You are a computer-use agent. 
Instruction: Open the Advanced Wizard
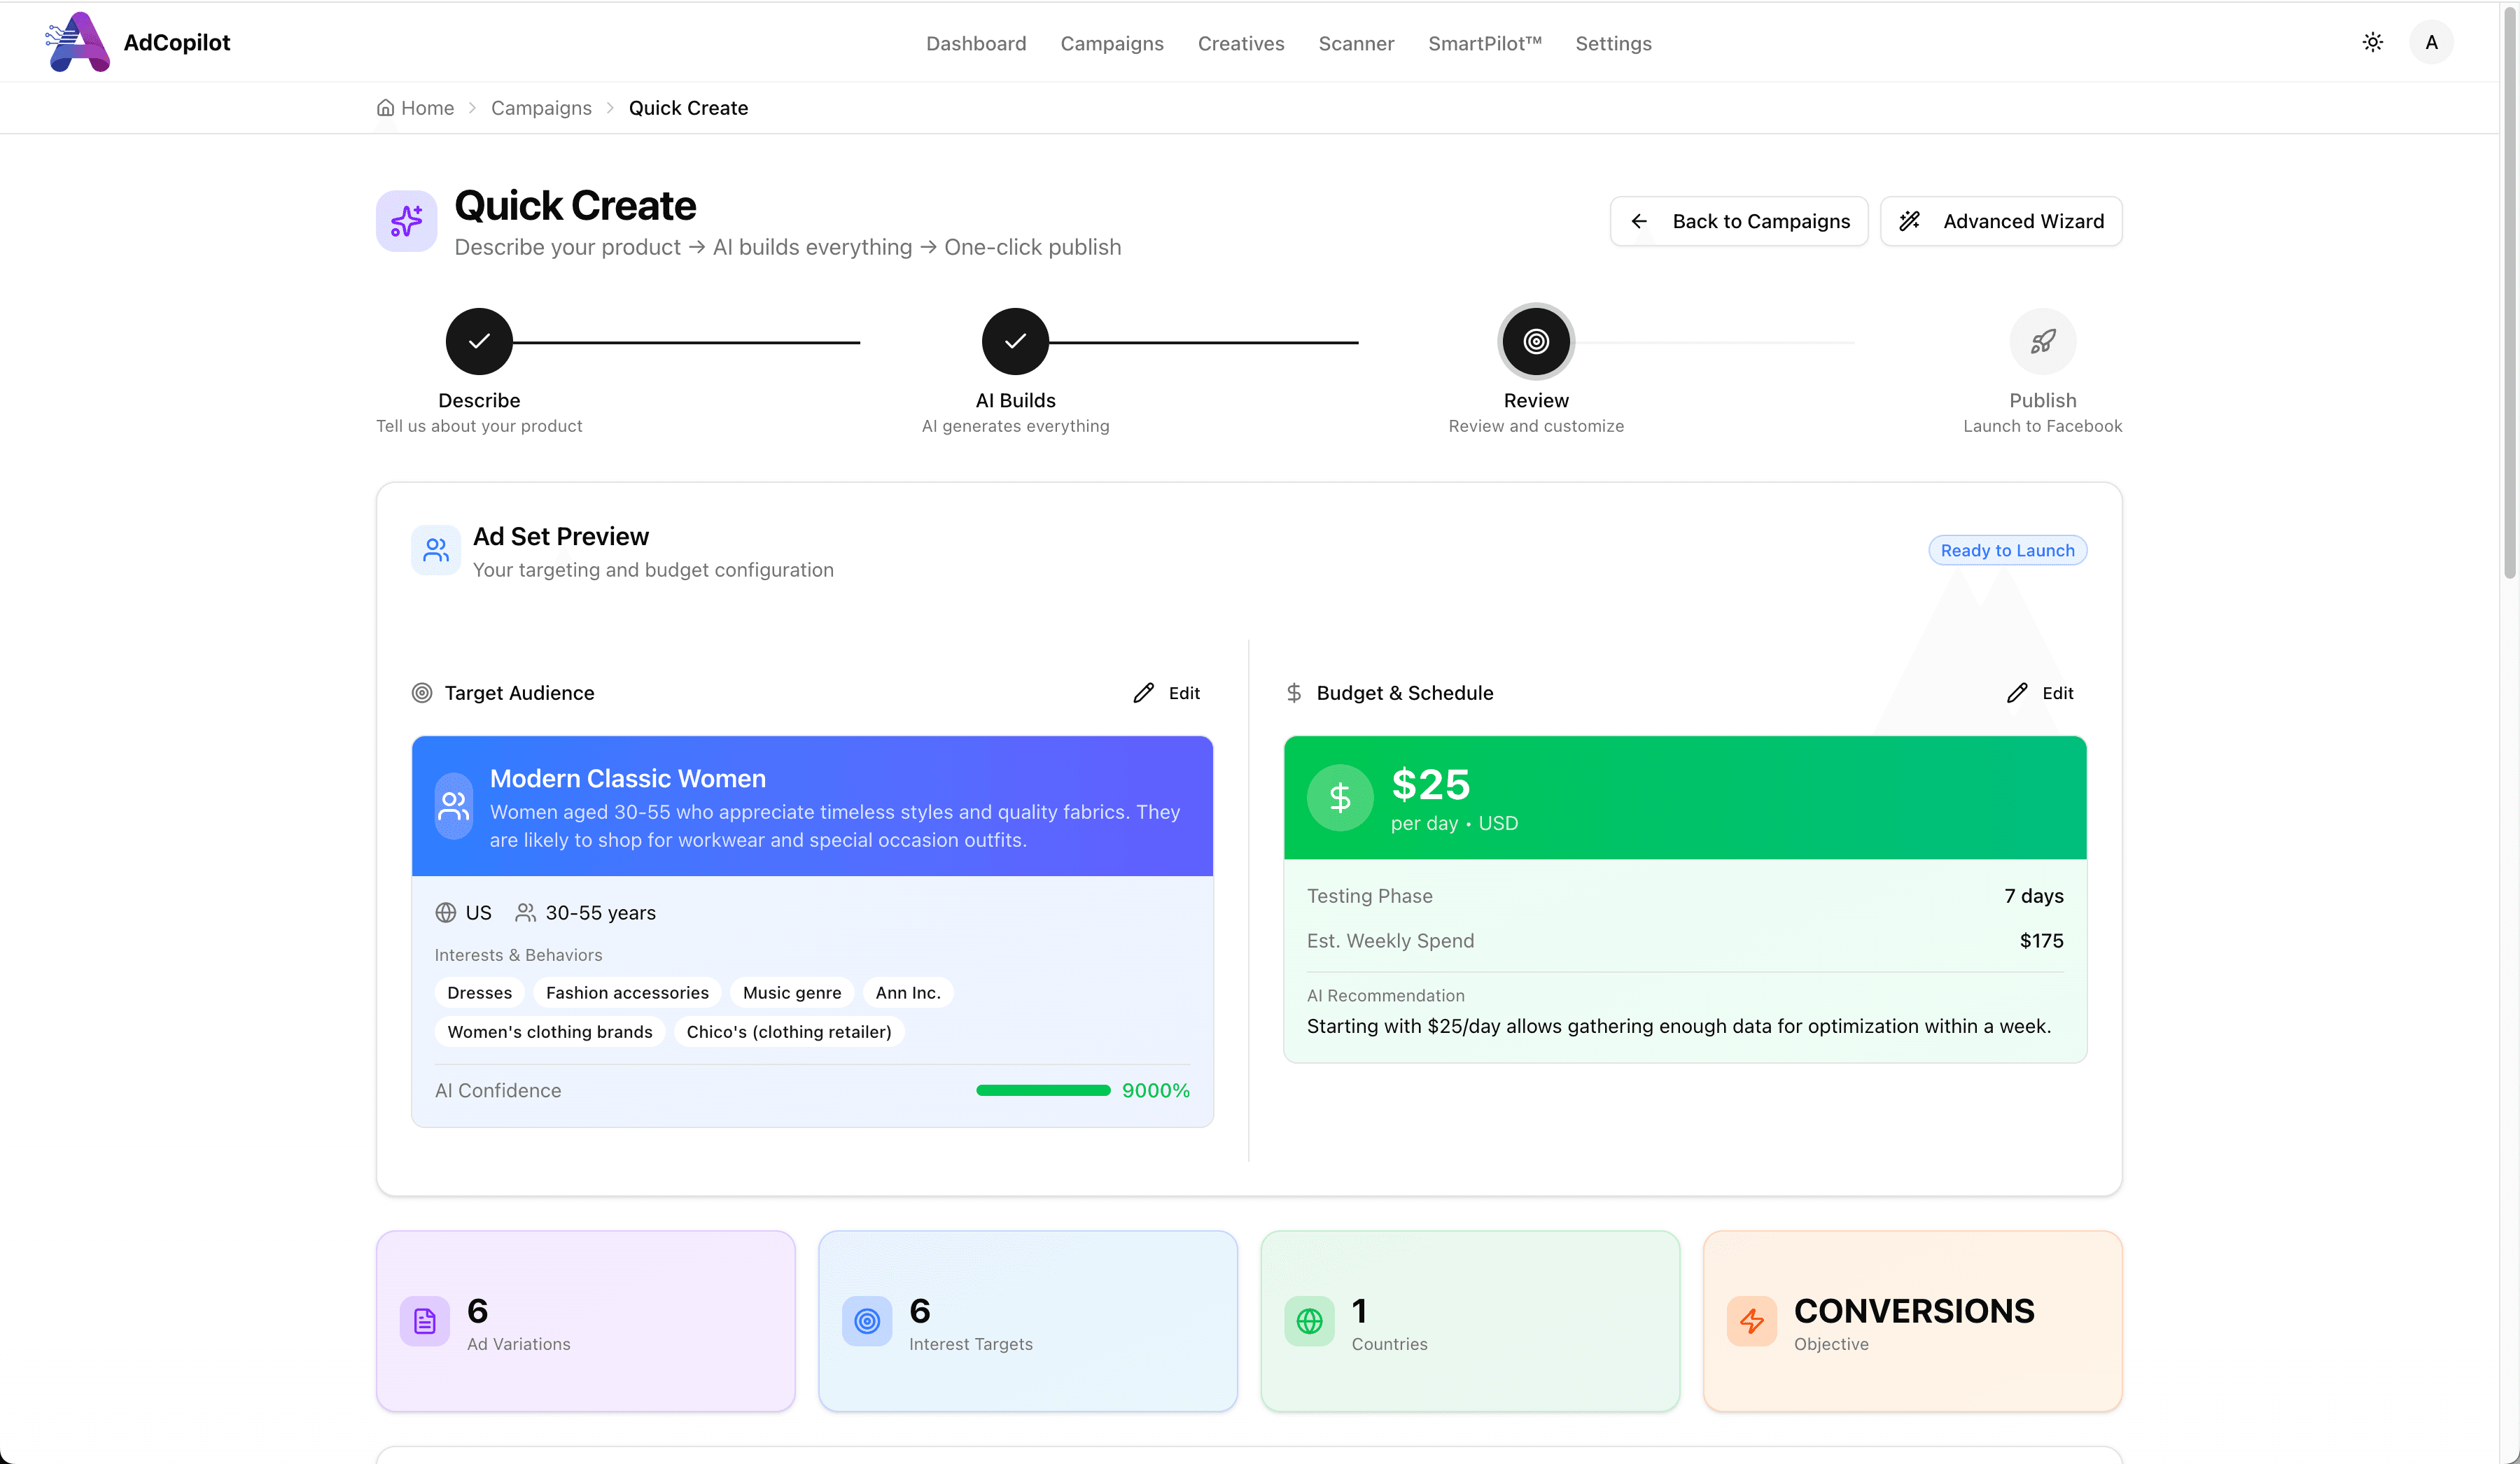pos(2001,221)
